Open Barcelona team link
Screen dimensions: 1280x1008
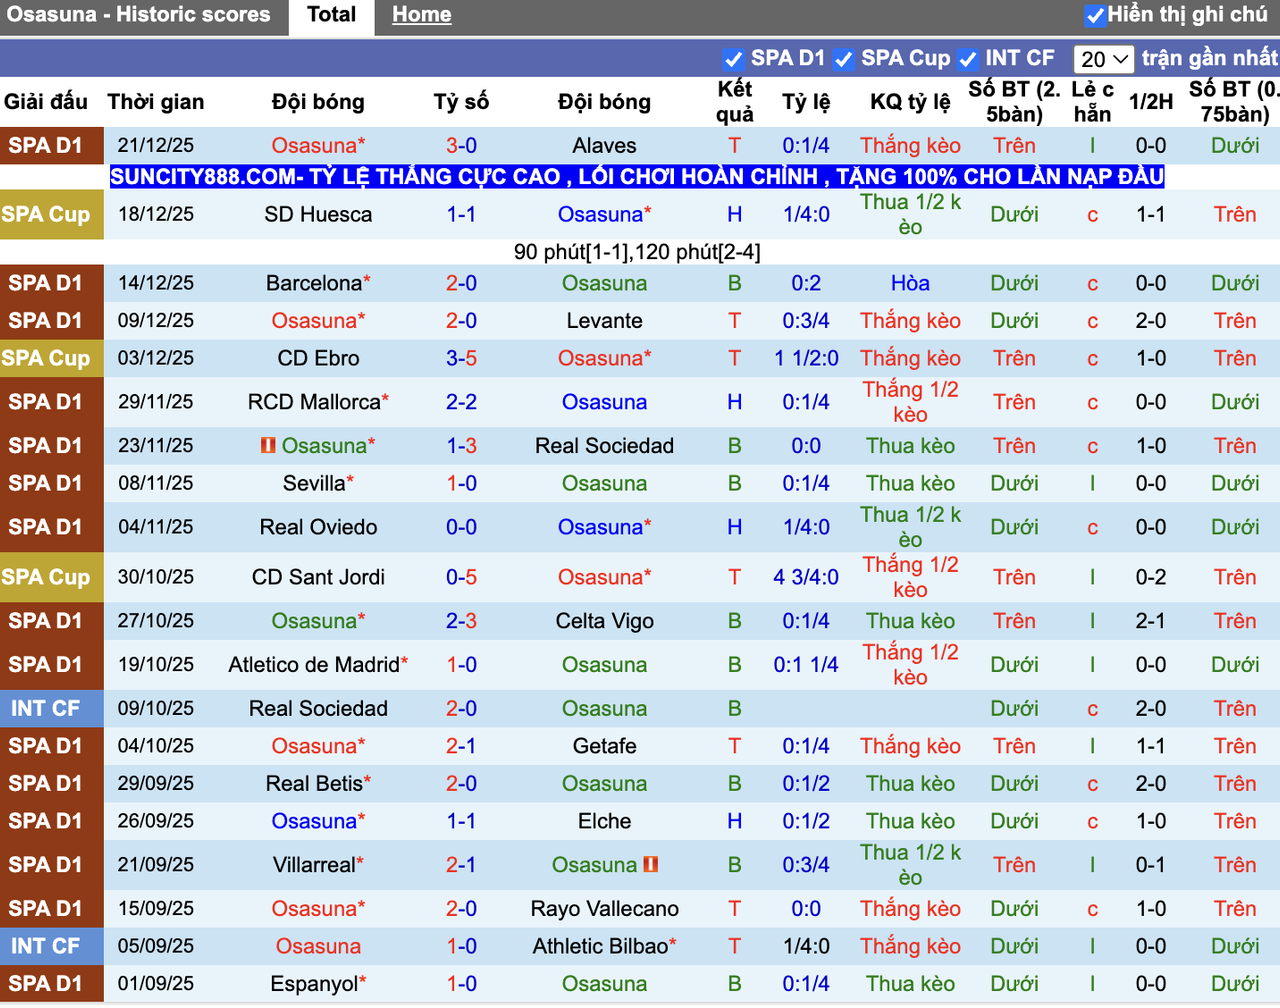[313, 283]
